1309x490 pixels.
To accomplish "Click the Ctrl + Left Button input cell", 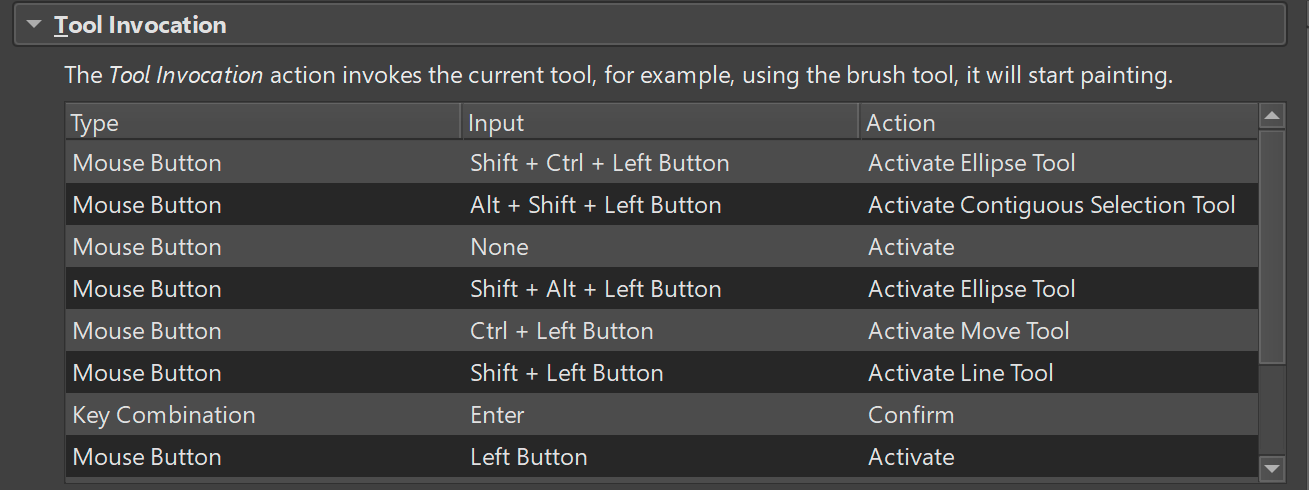I will click(x=561, y=331).
